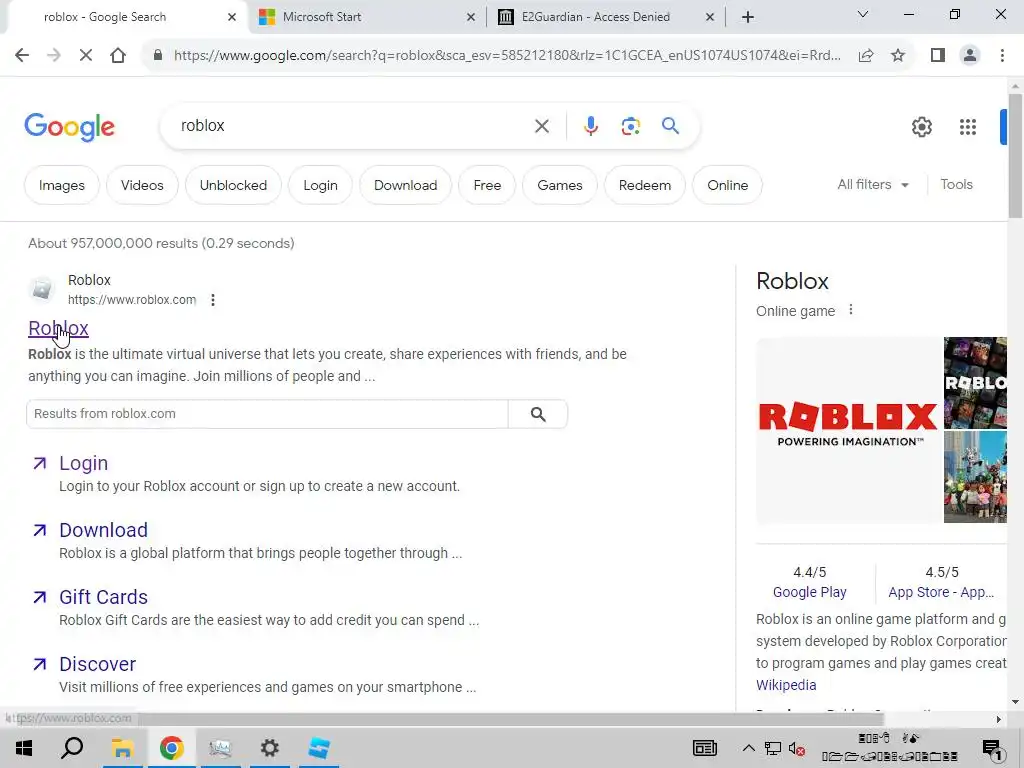Apply the Free search chip
Image resolution: width=1024 pixels, height=768 pixels.
click(487, 185)
